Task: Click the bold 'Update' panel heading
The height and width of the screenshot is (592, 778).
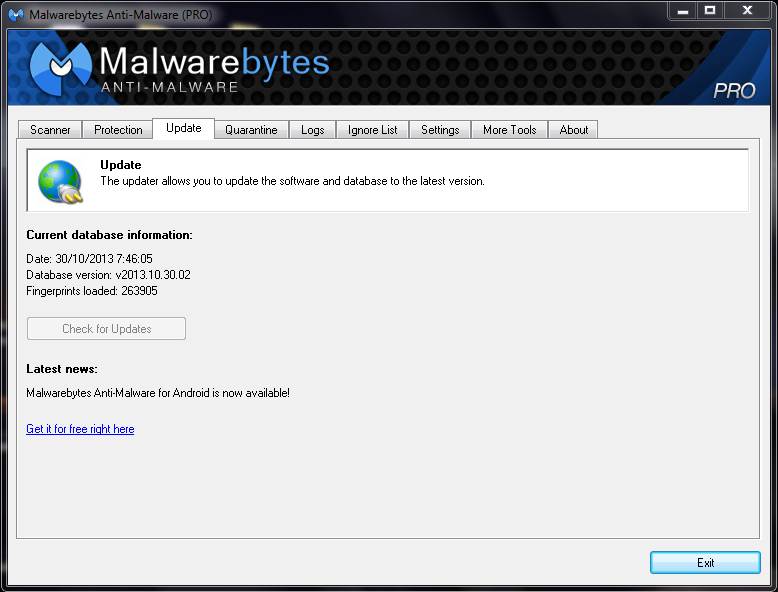Action: [x=121, y=165]
